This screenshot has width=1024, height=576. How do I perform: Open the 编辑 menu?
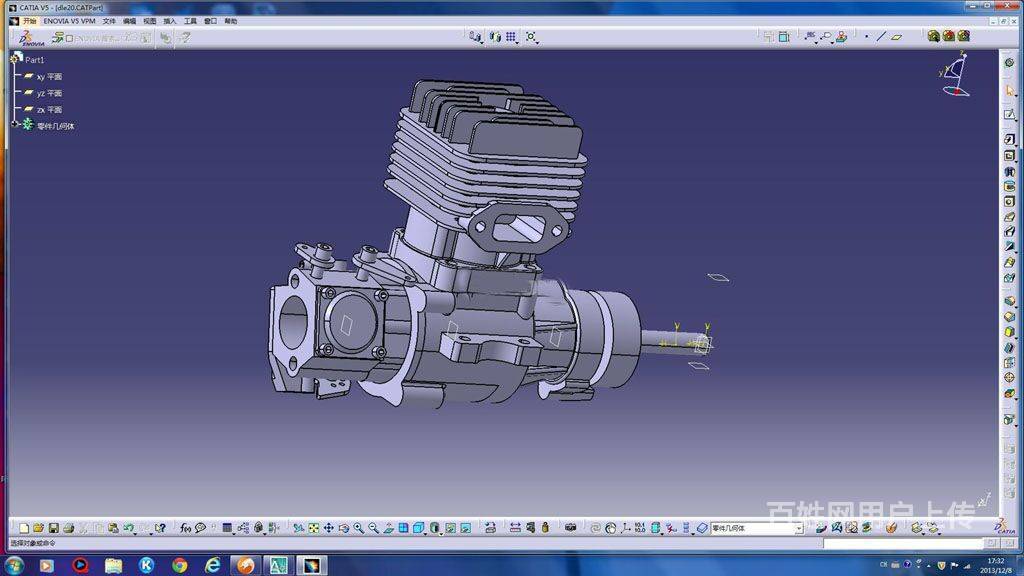[x=129, y=21]
